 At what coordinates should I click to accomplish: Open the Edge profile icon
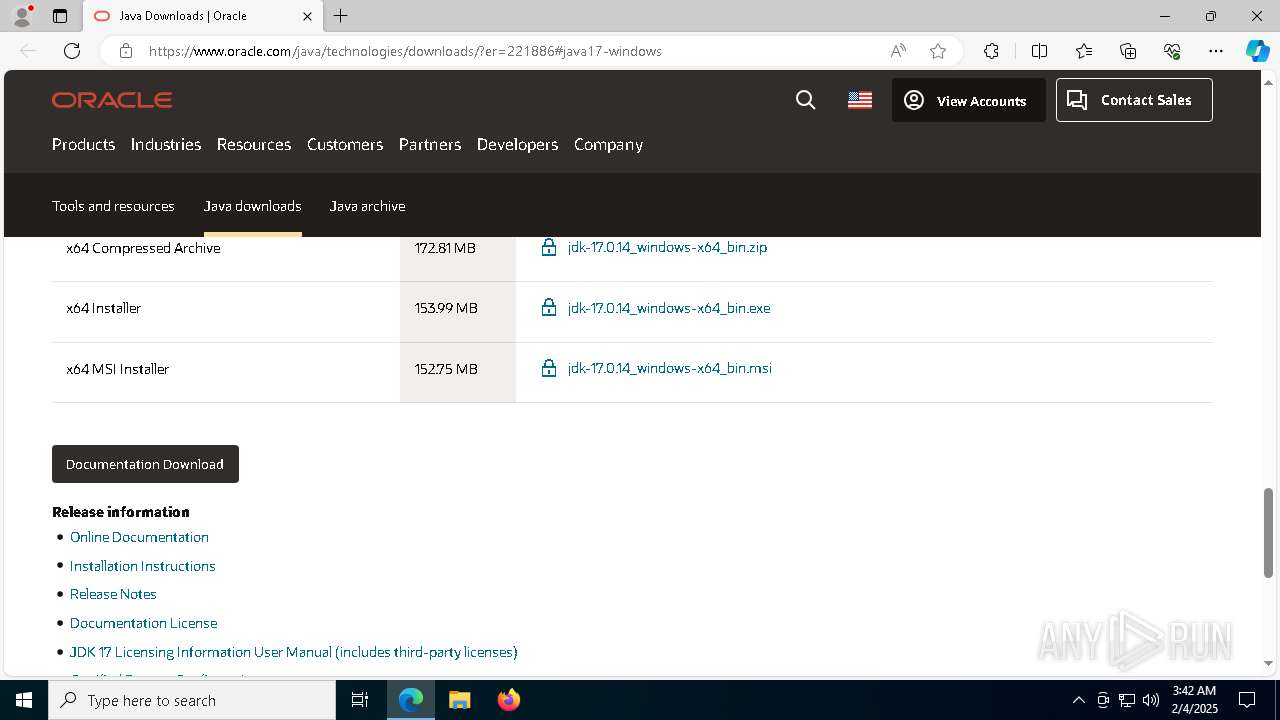pos(22,16)
